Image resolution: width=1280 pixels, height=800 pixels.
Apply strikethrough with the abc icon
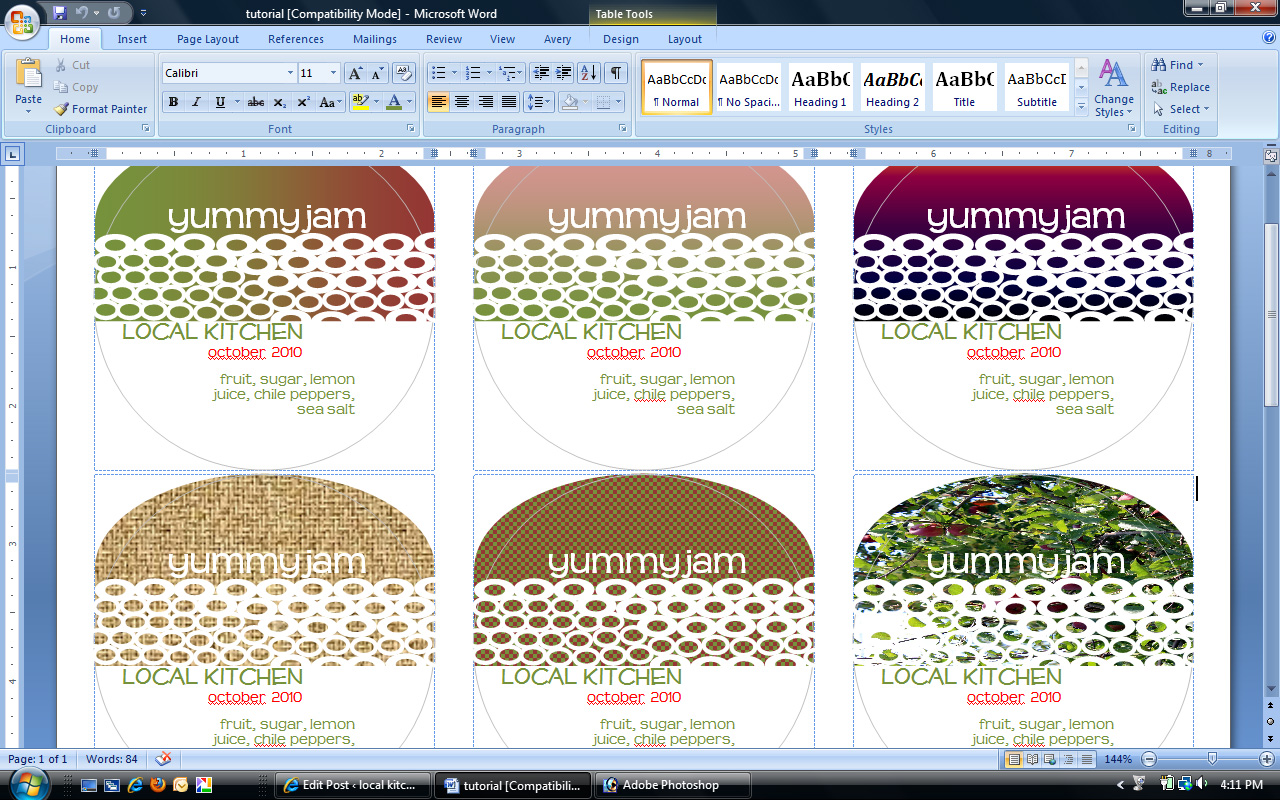tap(256, 102)
